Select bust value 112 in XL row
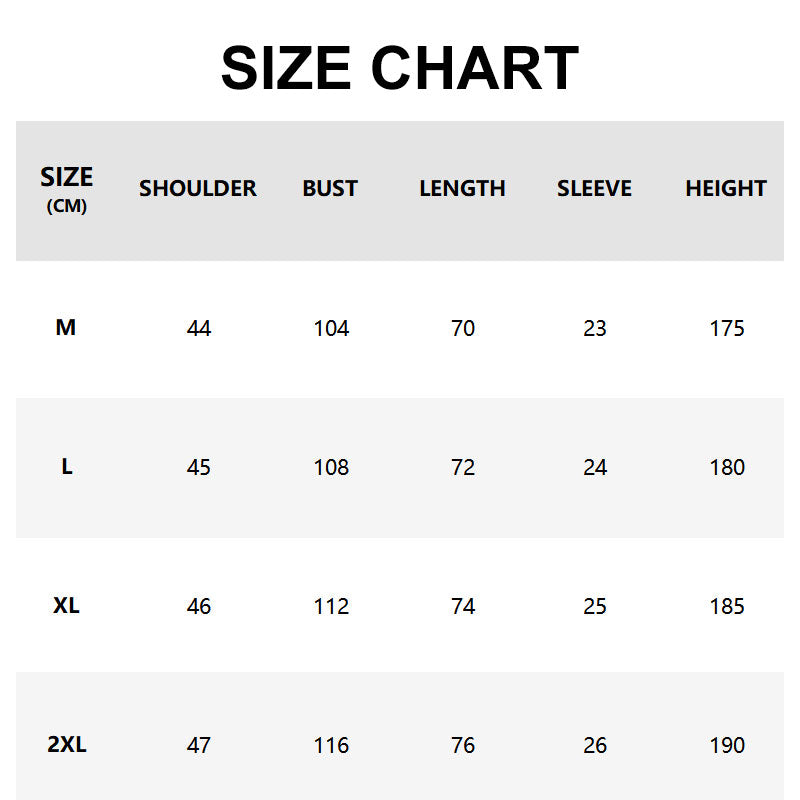Image resolution: width=800 pixels, height=800 pixels. tap(331, 606)
